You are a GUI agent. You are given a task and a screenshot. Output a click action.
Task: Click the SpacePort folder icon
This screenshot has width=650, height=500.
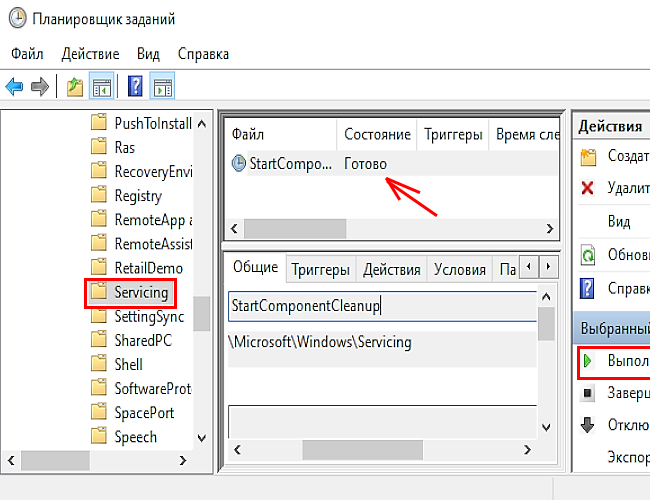99,412
